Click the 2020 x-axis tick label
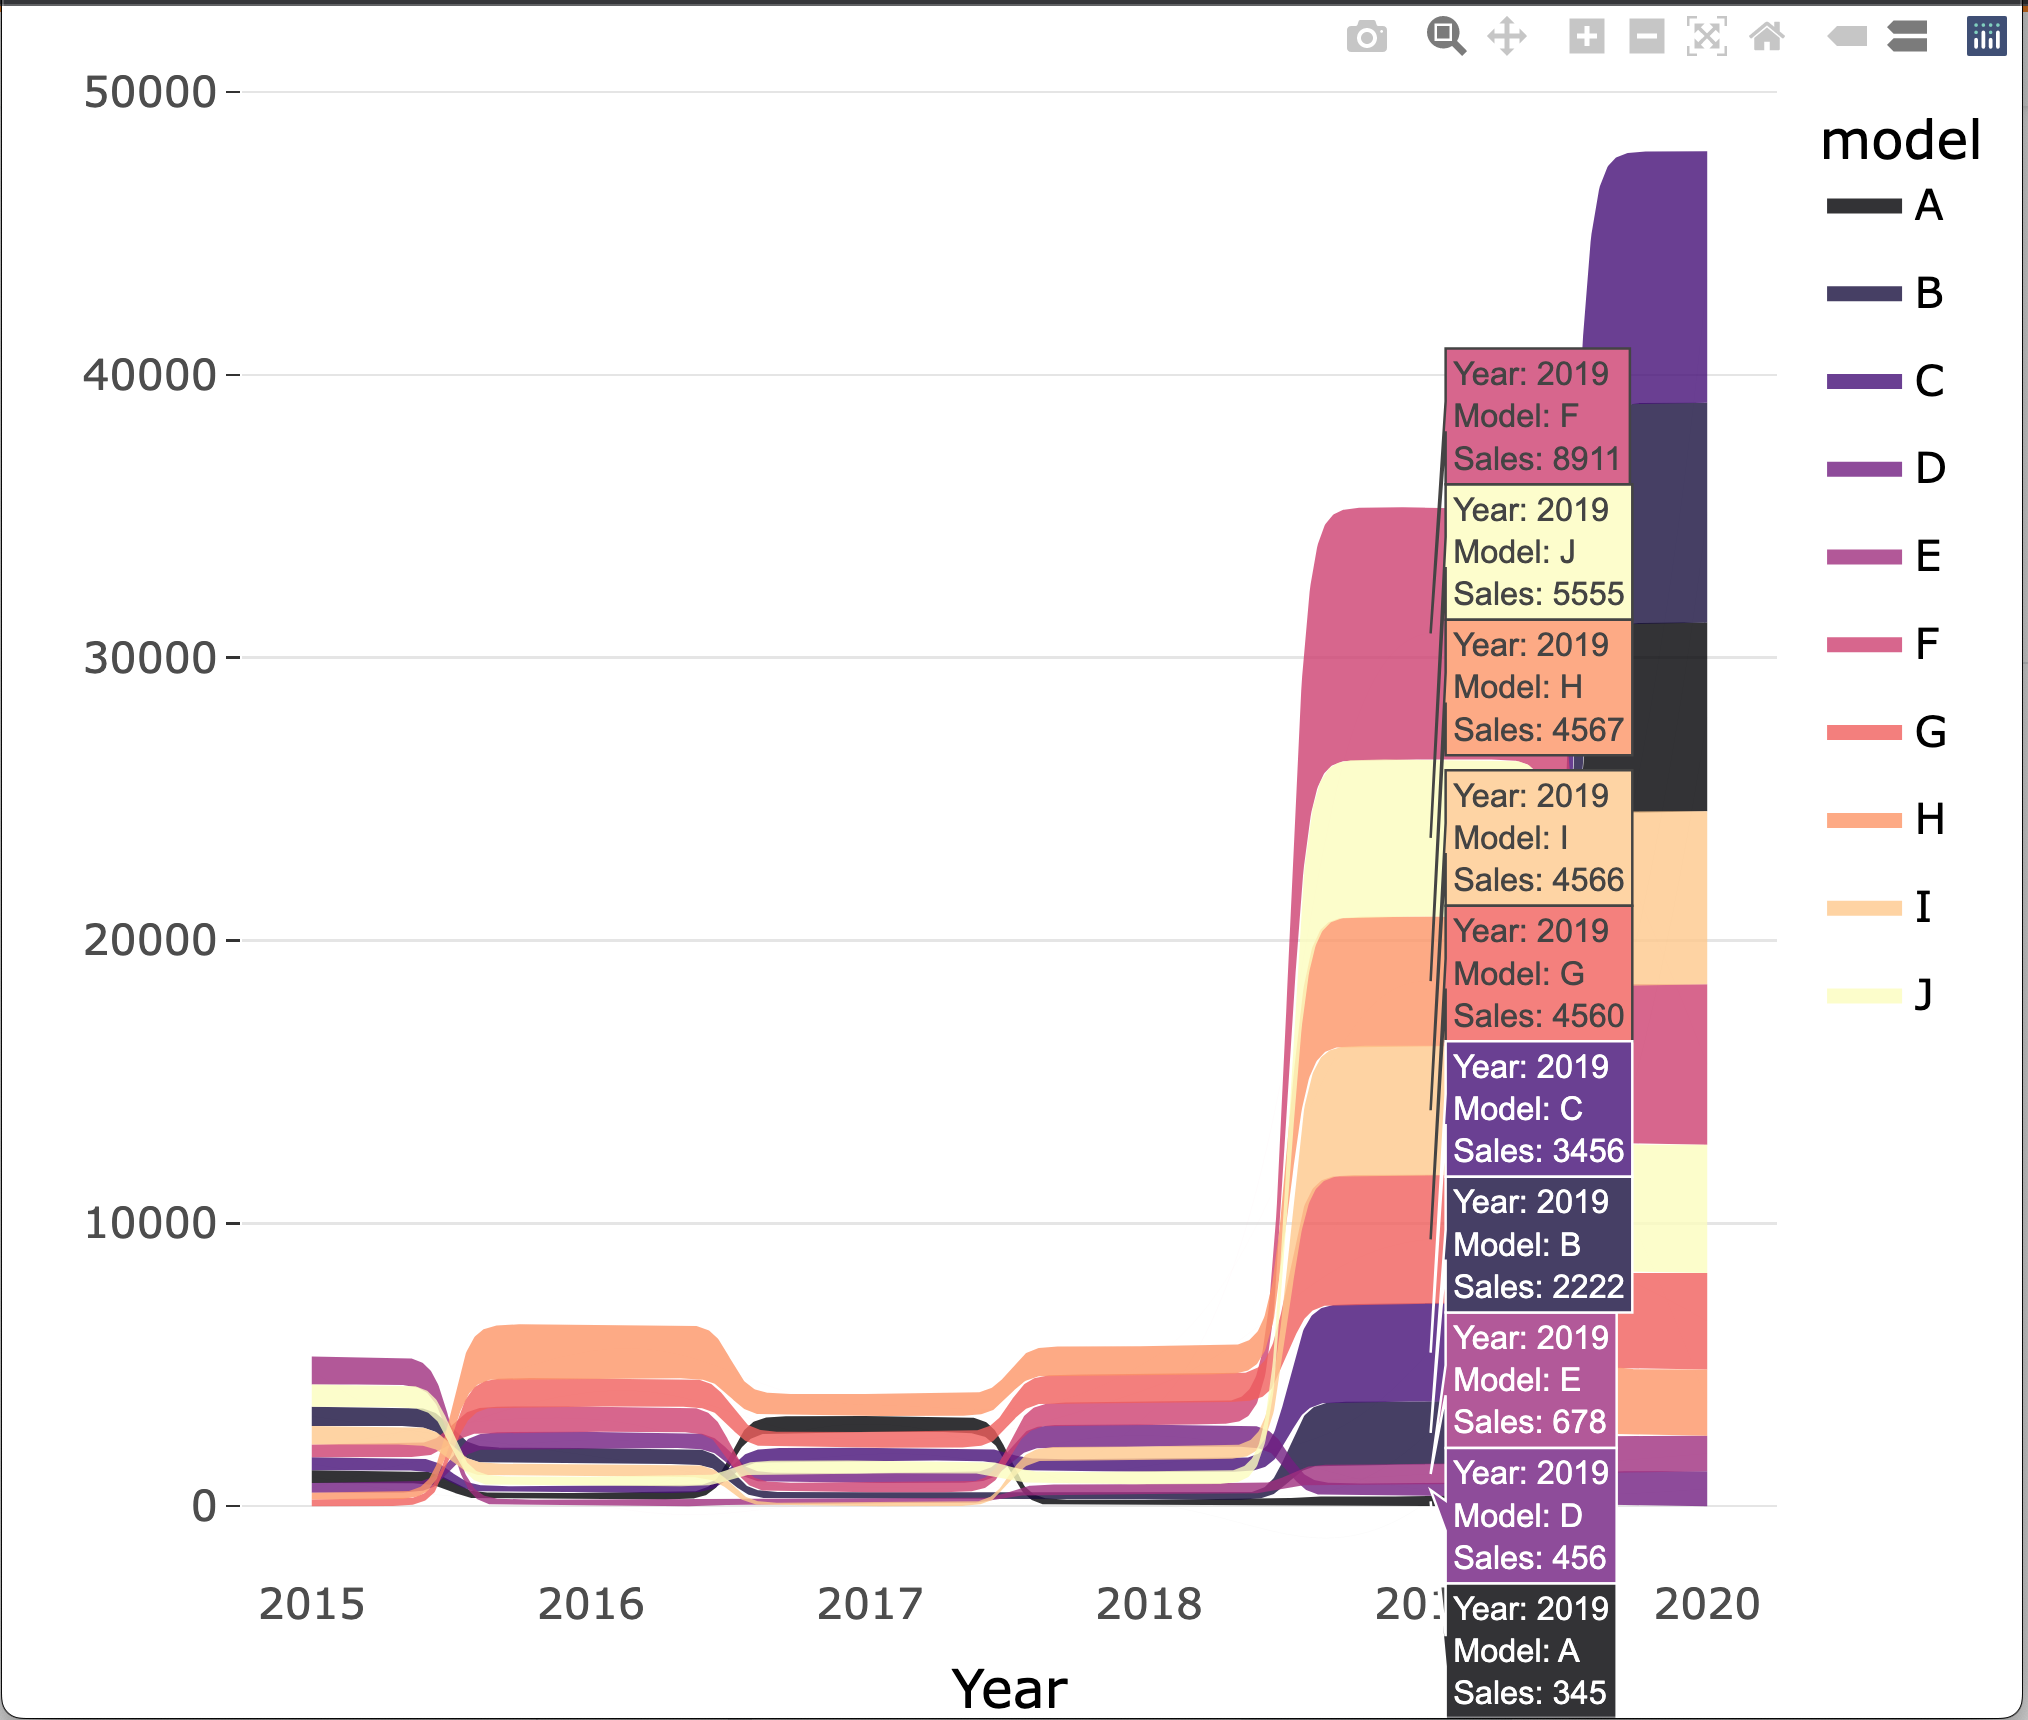Screen dimensions: 2028x1720 (1707, 1604)
